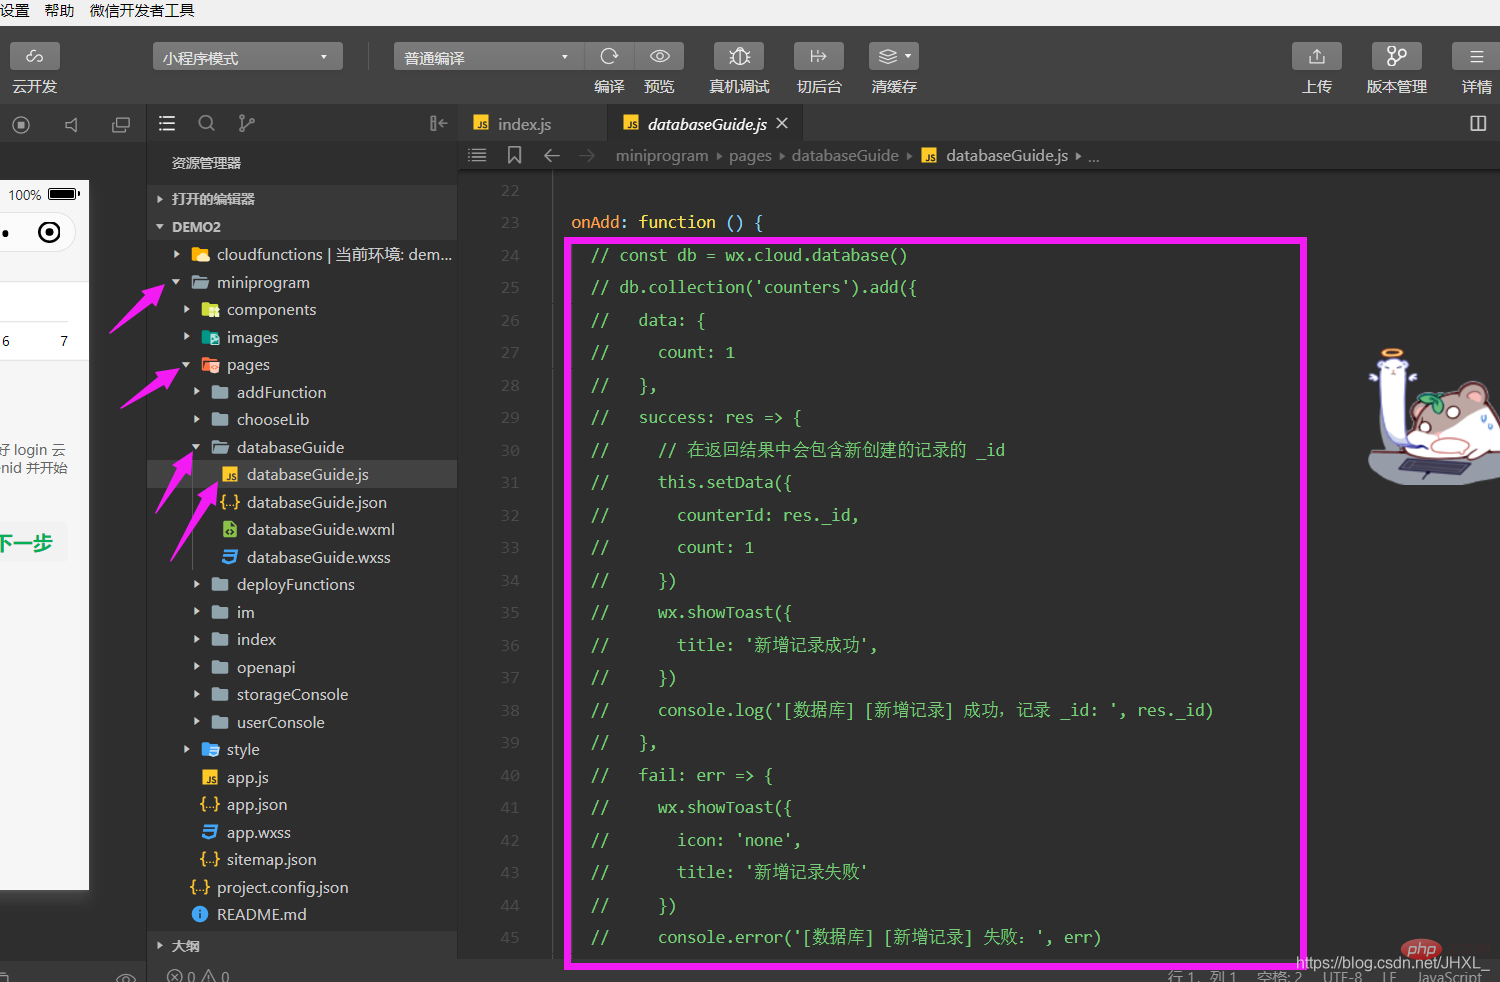Navigate back with the left arrow
1500x982 pixels.
point(552,155)
